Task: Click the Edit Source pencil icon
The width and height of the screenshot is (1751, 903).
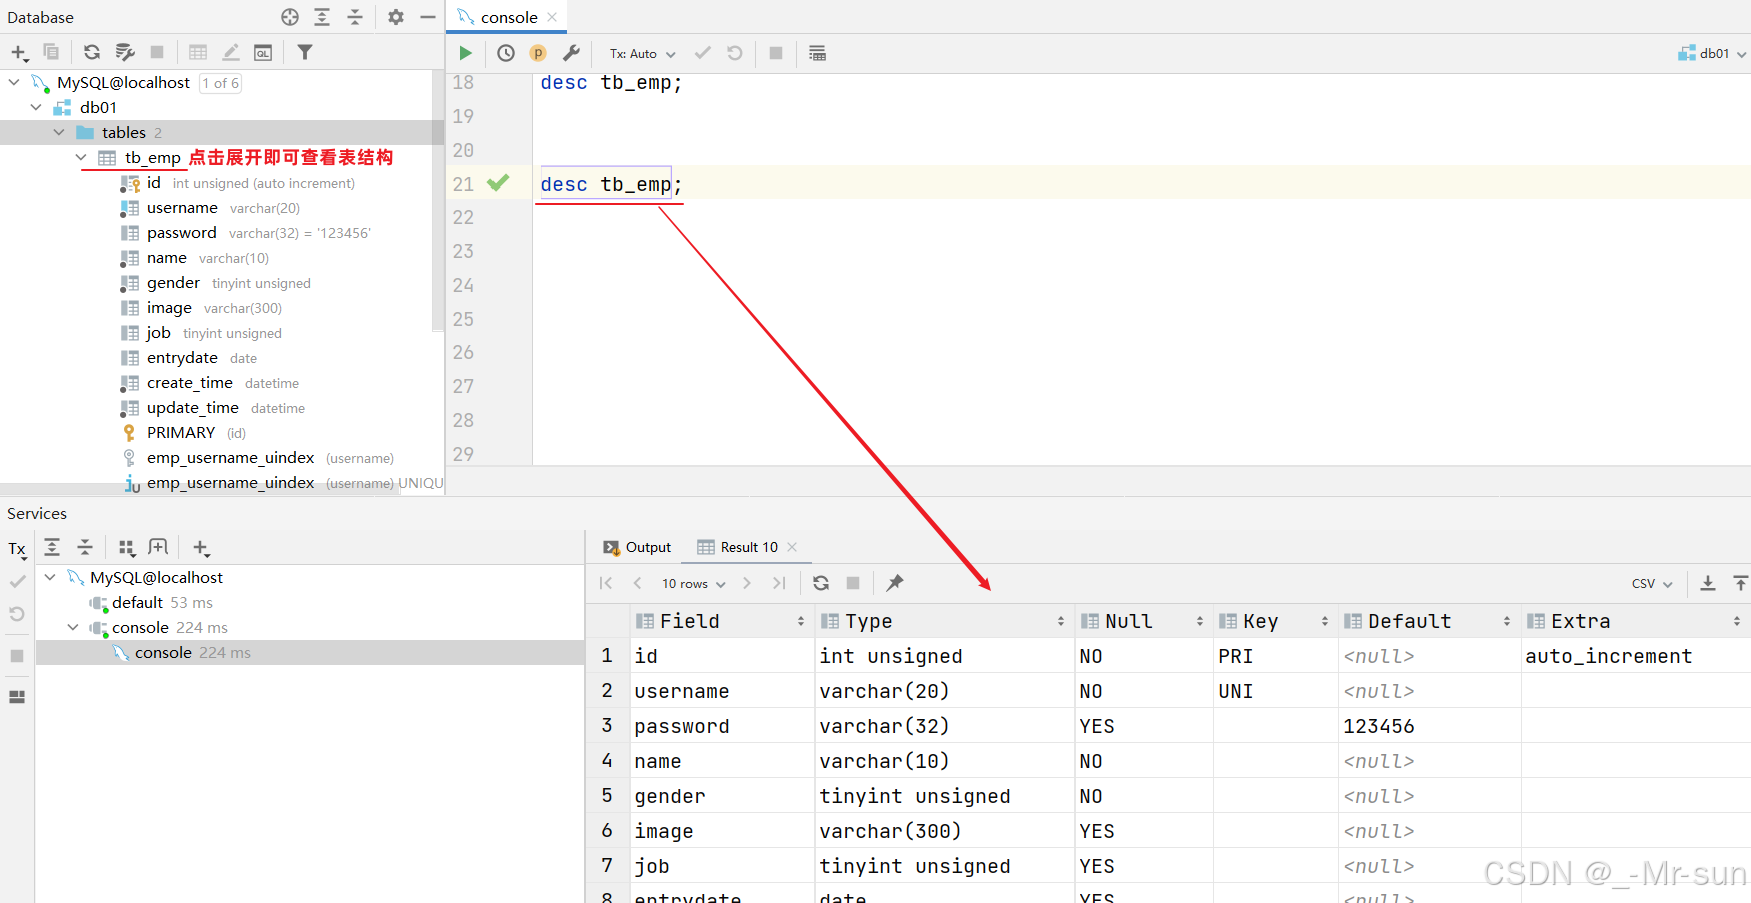Action: pyautogui.click(x=231, y=52)
